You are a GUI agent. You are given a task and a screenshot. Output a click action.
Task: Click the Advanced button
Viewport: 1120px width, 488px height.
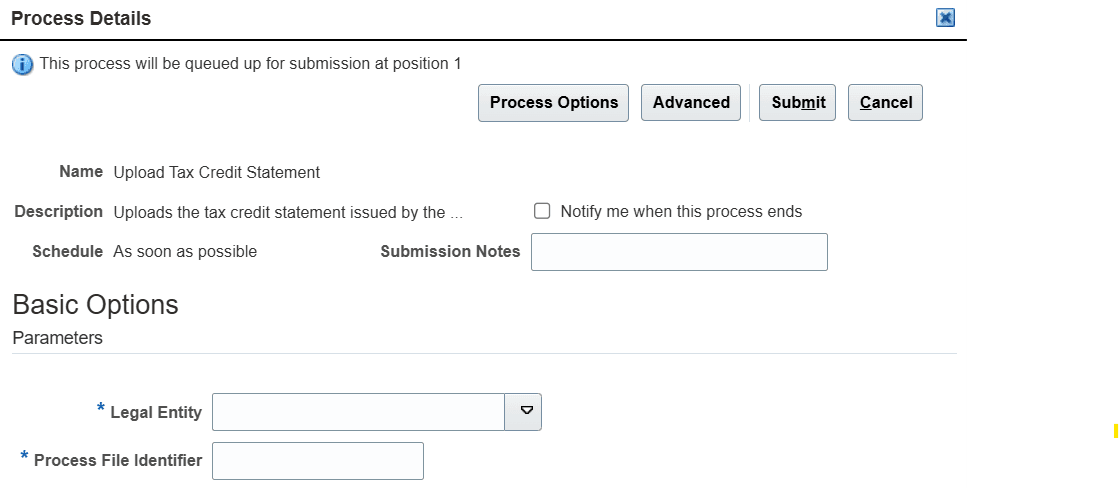pos(691,103)
